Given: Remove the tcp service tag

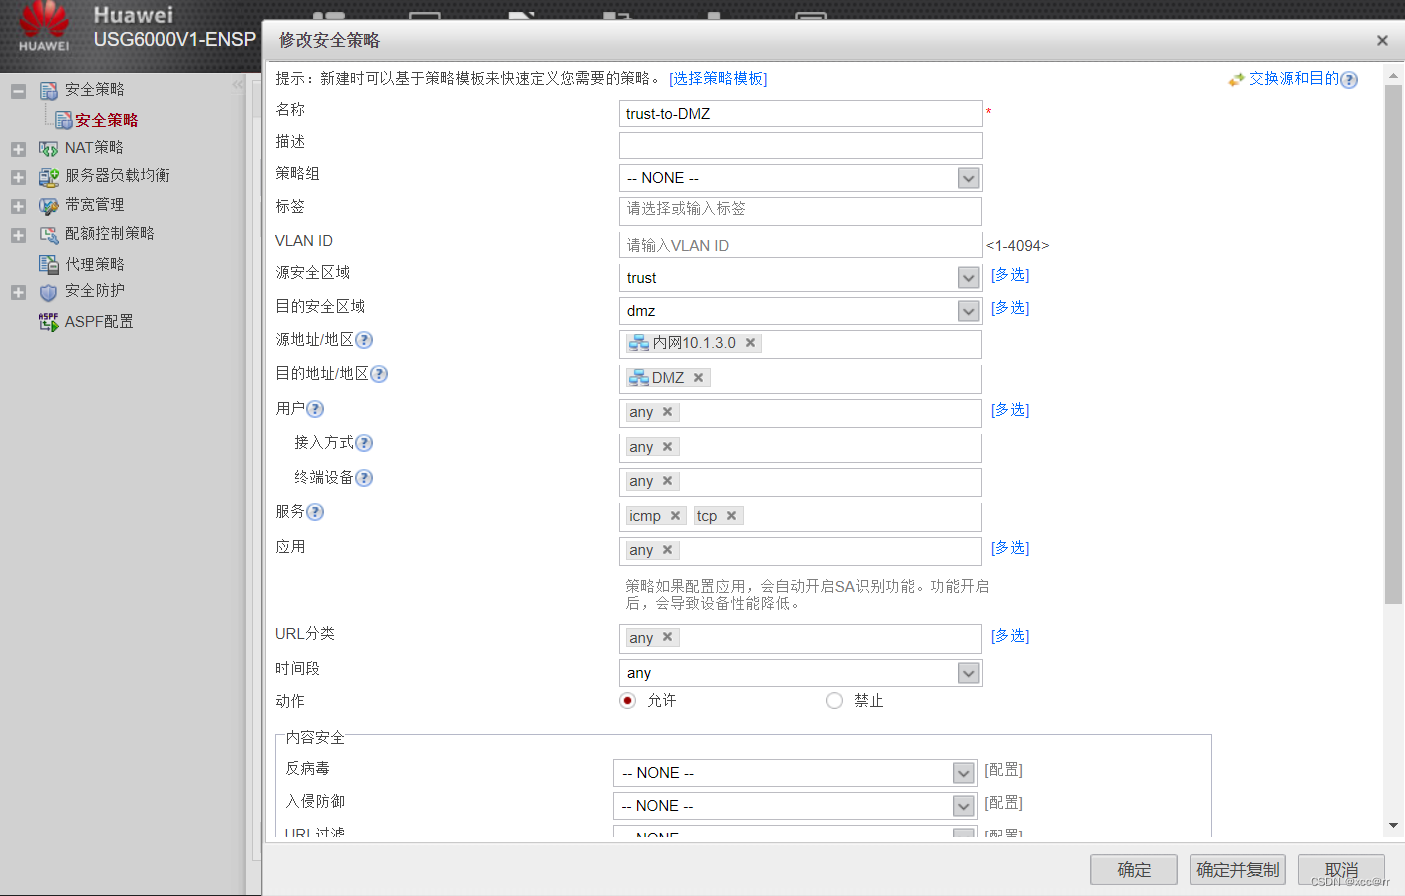Looking at the screenshot, I should coord(731,516).
